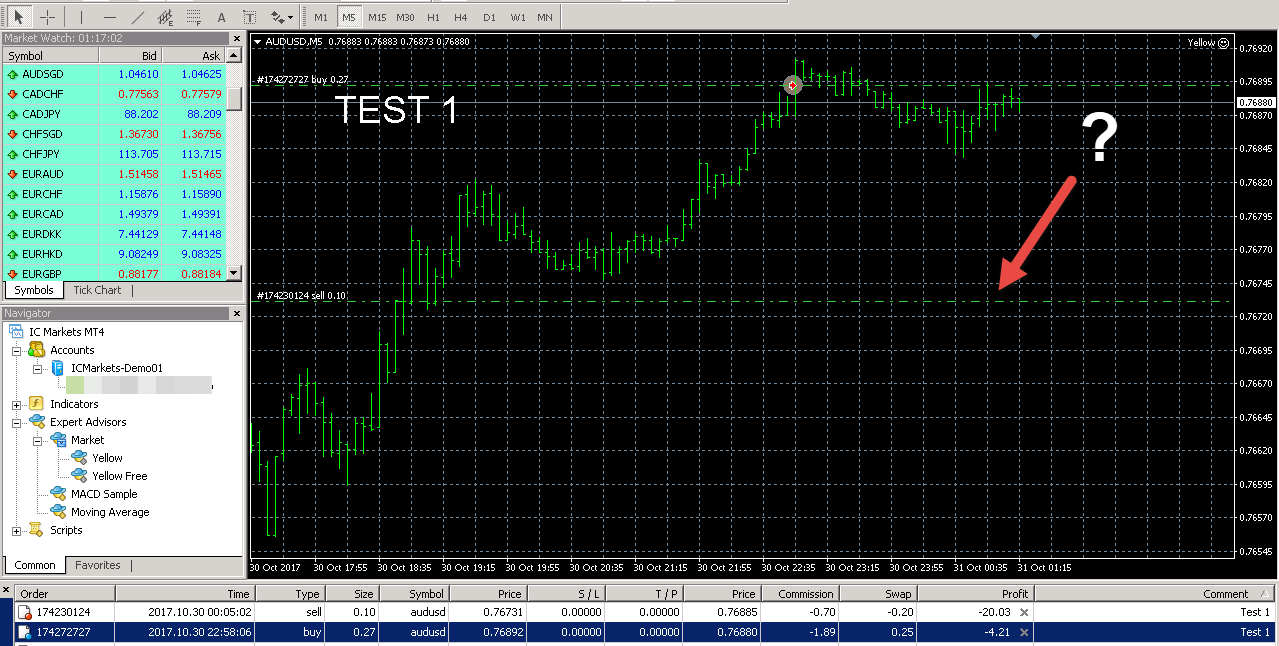Click the EURAUD symbol row
1279x646 pixels.
click(x=115, y=174)
